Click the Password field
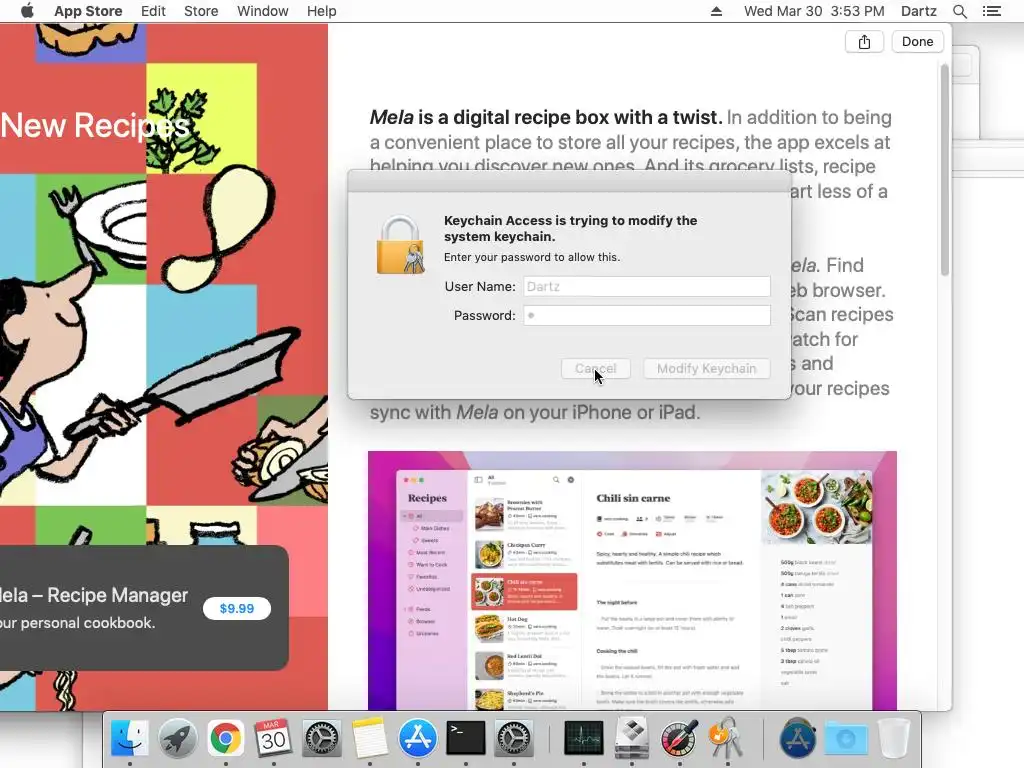Screen dimensions: 1024x768 click(647, 315)
